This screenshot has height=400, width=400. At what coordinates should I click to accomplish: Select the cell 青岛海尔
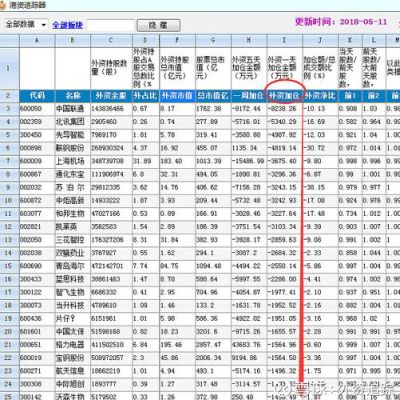coord(73,266)
